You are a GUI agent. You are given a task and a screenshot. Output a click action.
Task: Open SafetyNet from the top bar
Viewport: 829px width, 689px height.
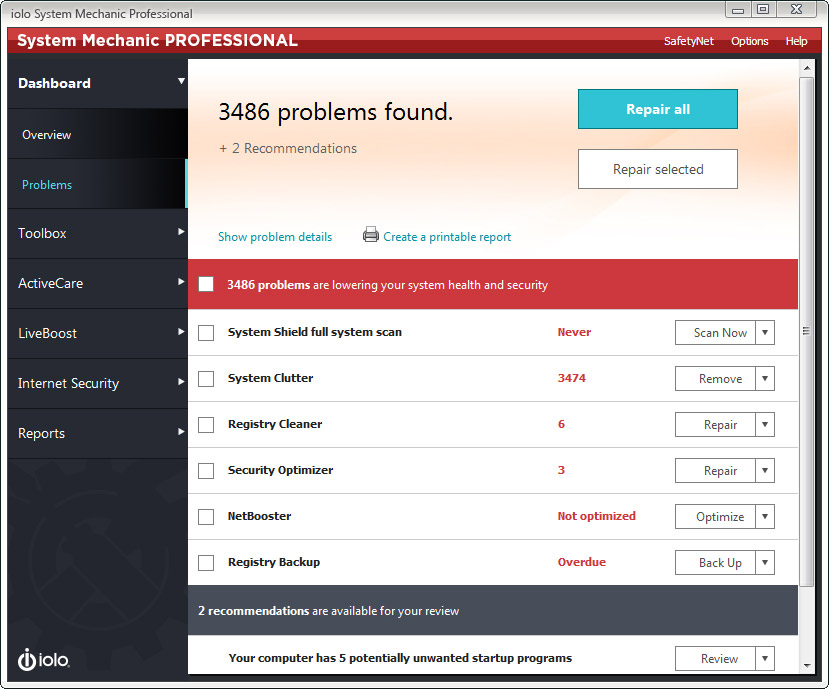click(688, 41)
